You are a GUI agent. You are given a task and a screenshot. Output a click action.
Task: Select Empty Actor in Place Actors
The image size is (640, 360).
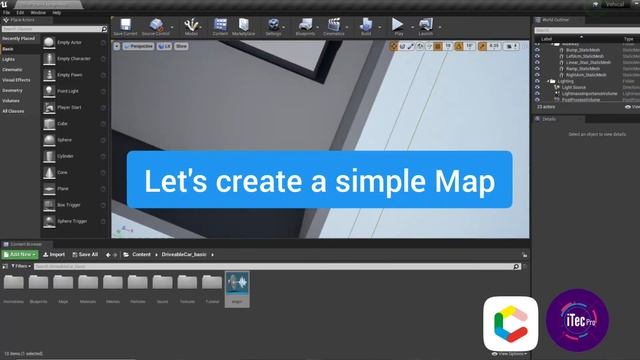[74, 42]
